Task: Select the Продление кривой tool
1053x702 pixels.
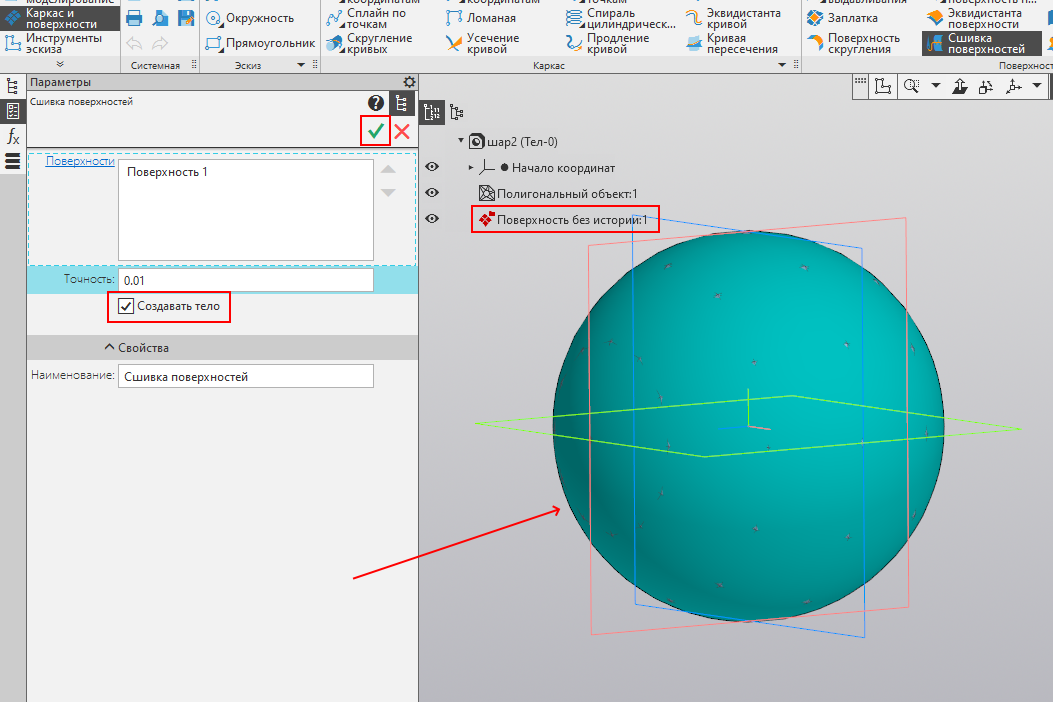Action: [608, 44]
